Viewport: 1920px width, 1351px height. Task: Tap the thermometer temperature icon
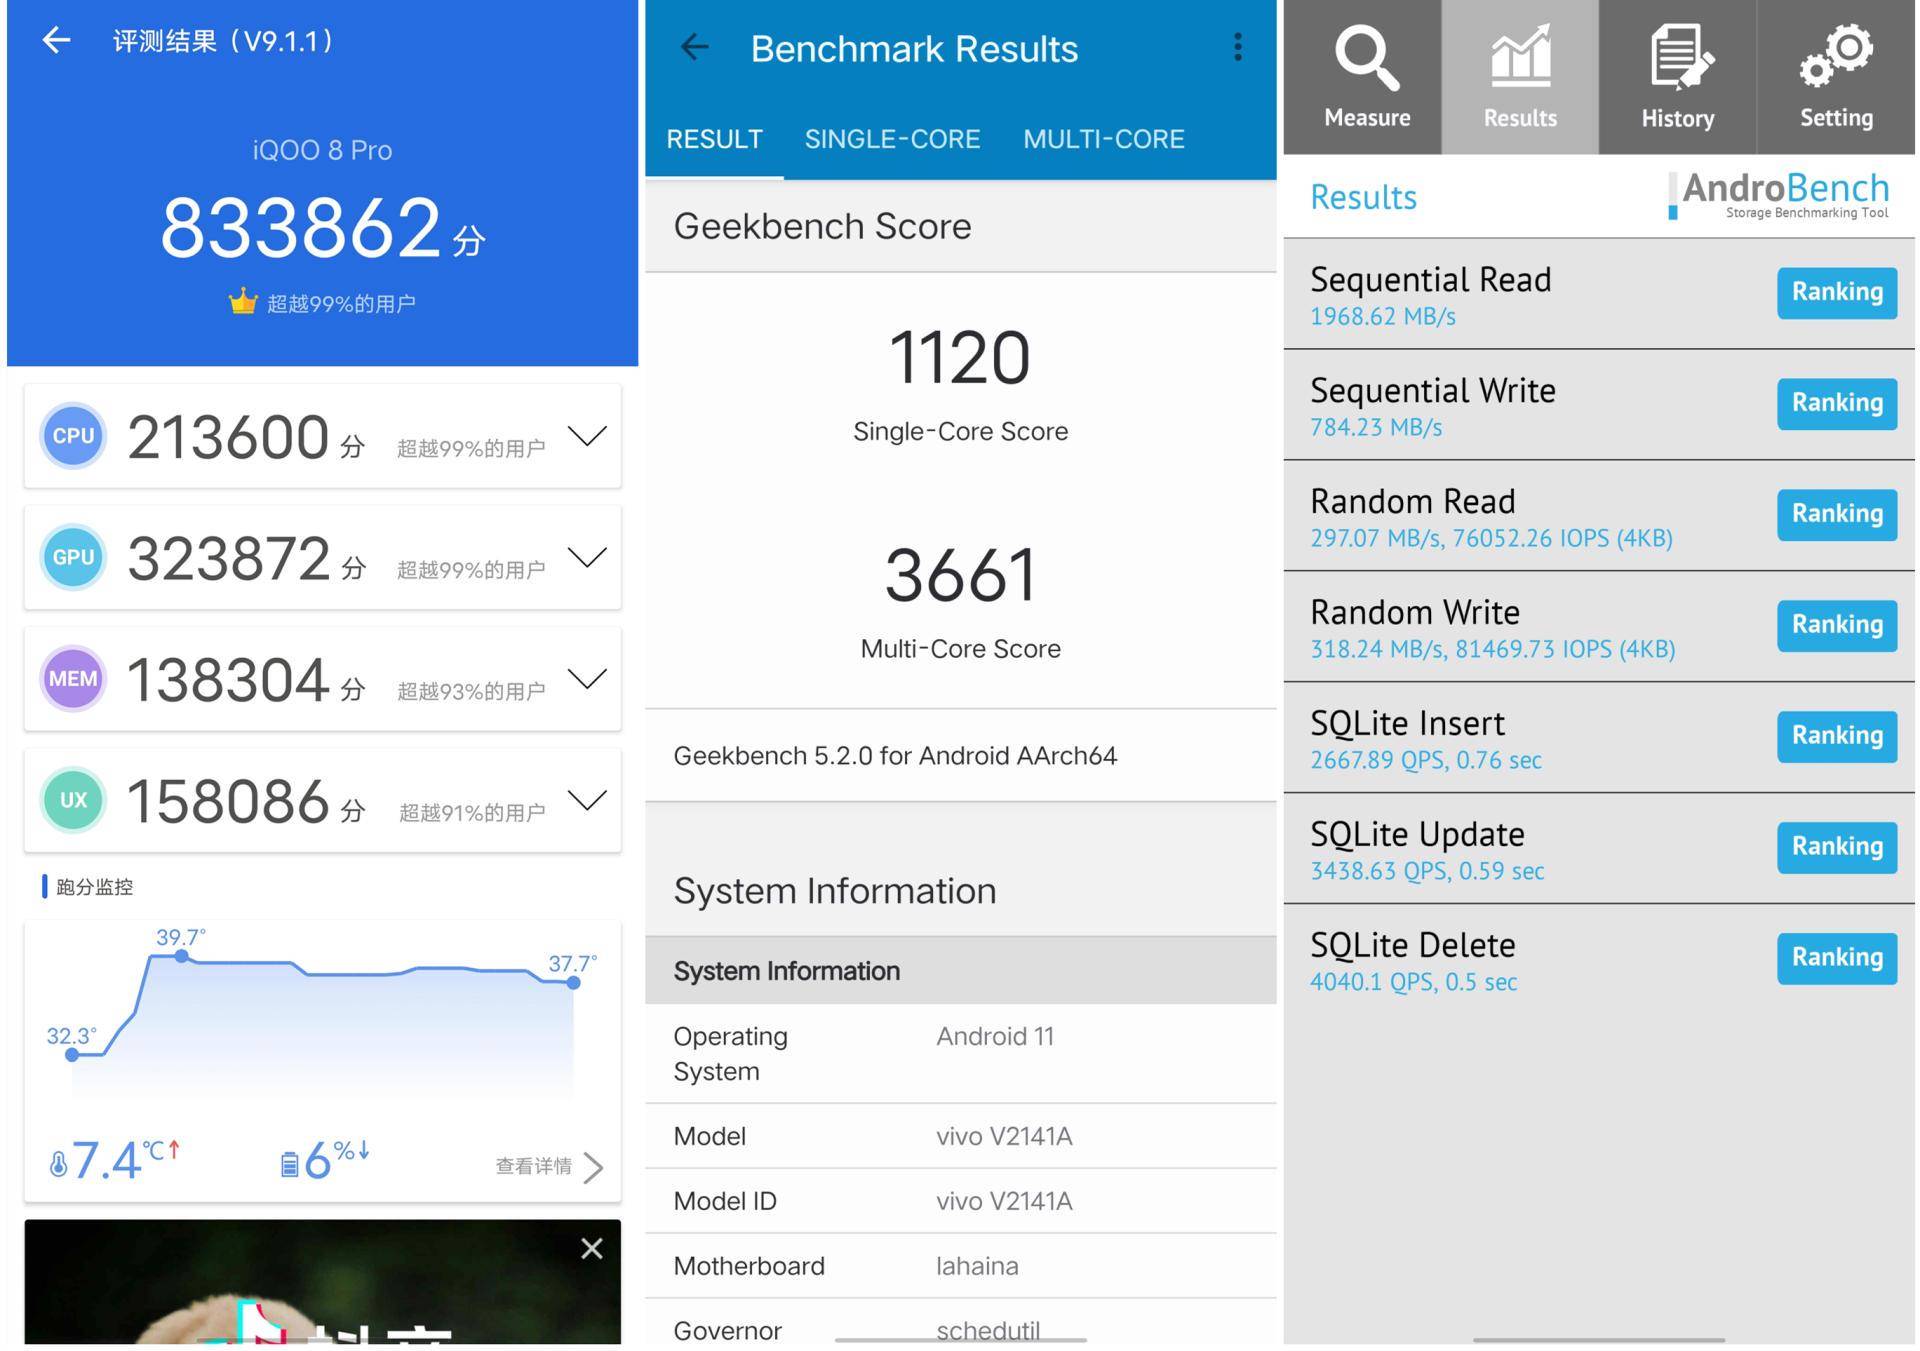58,1164
